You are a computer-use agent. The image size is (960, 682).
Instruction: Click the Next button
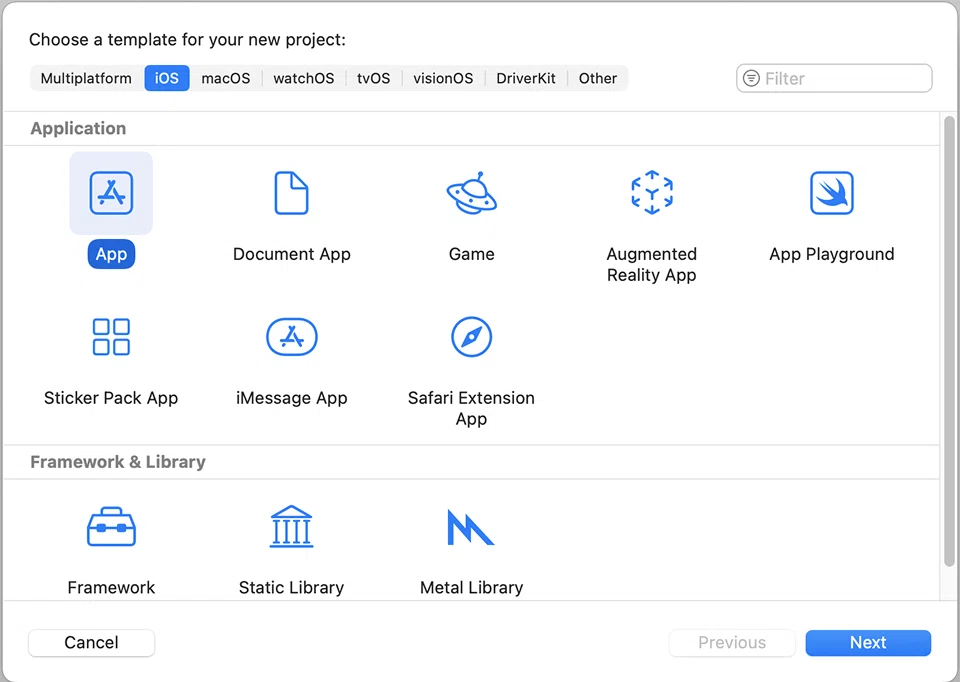[868, 643]
